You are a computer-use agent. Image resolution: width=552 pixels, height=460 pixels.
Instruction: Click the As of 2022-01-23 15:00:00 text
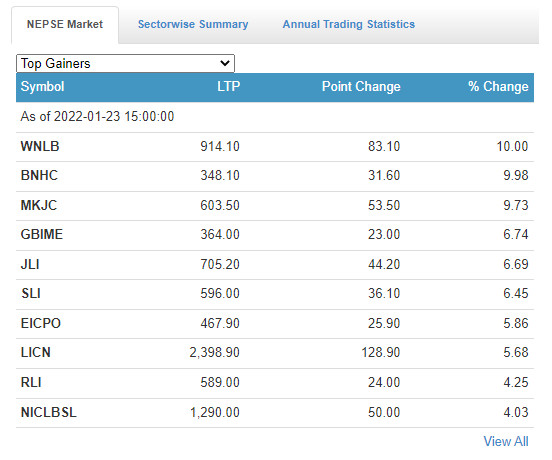coord(97,116)
